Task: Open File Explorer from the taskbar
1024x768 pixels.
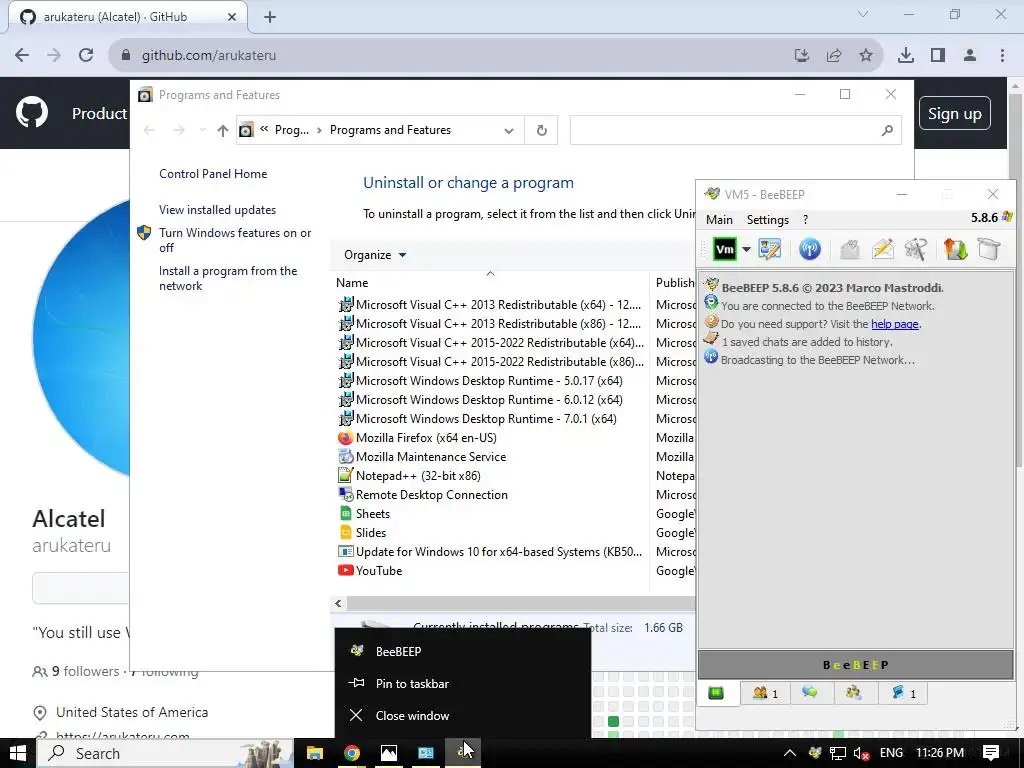Action: click(x=314, y=753)
